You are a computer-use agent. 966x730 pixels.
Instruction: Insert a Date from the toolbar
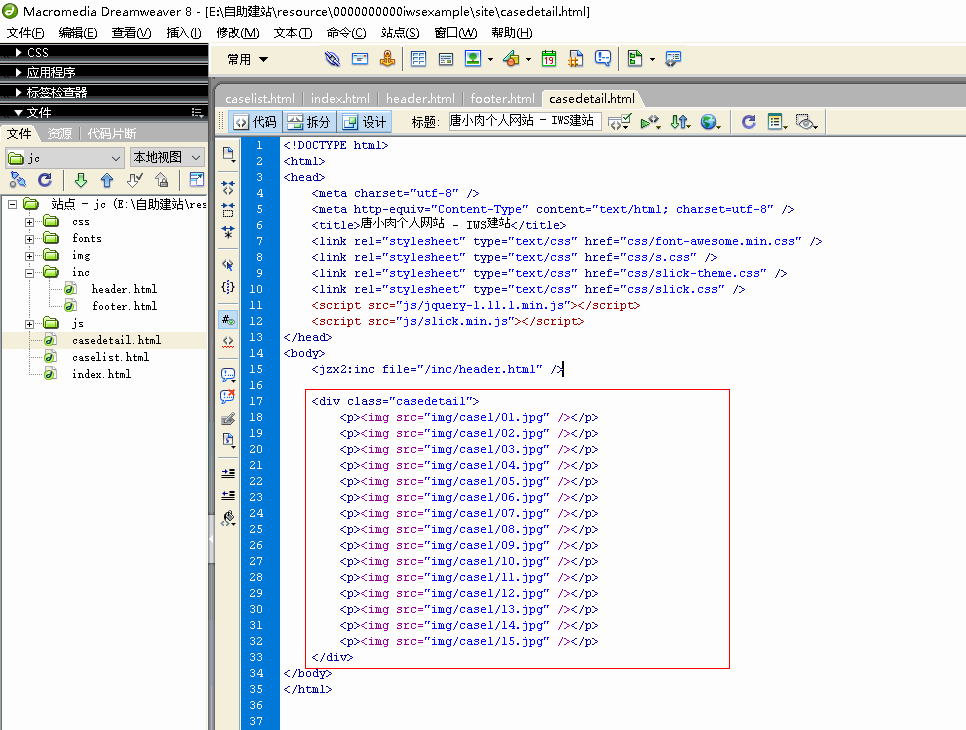click(x=548, y=59)
